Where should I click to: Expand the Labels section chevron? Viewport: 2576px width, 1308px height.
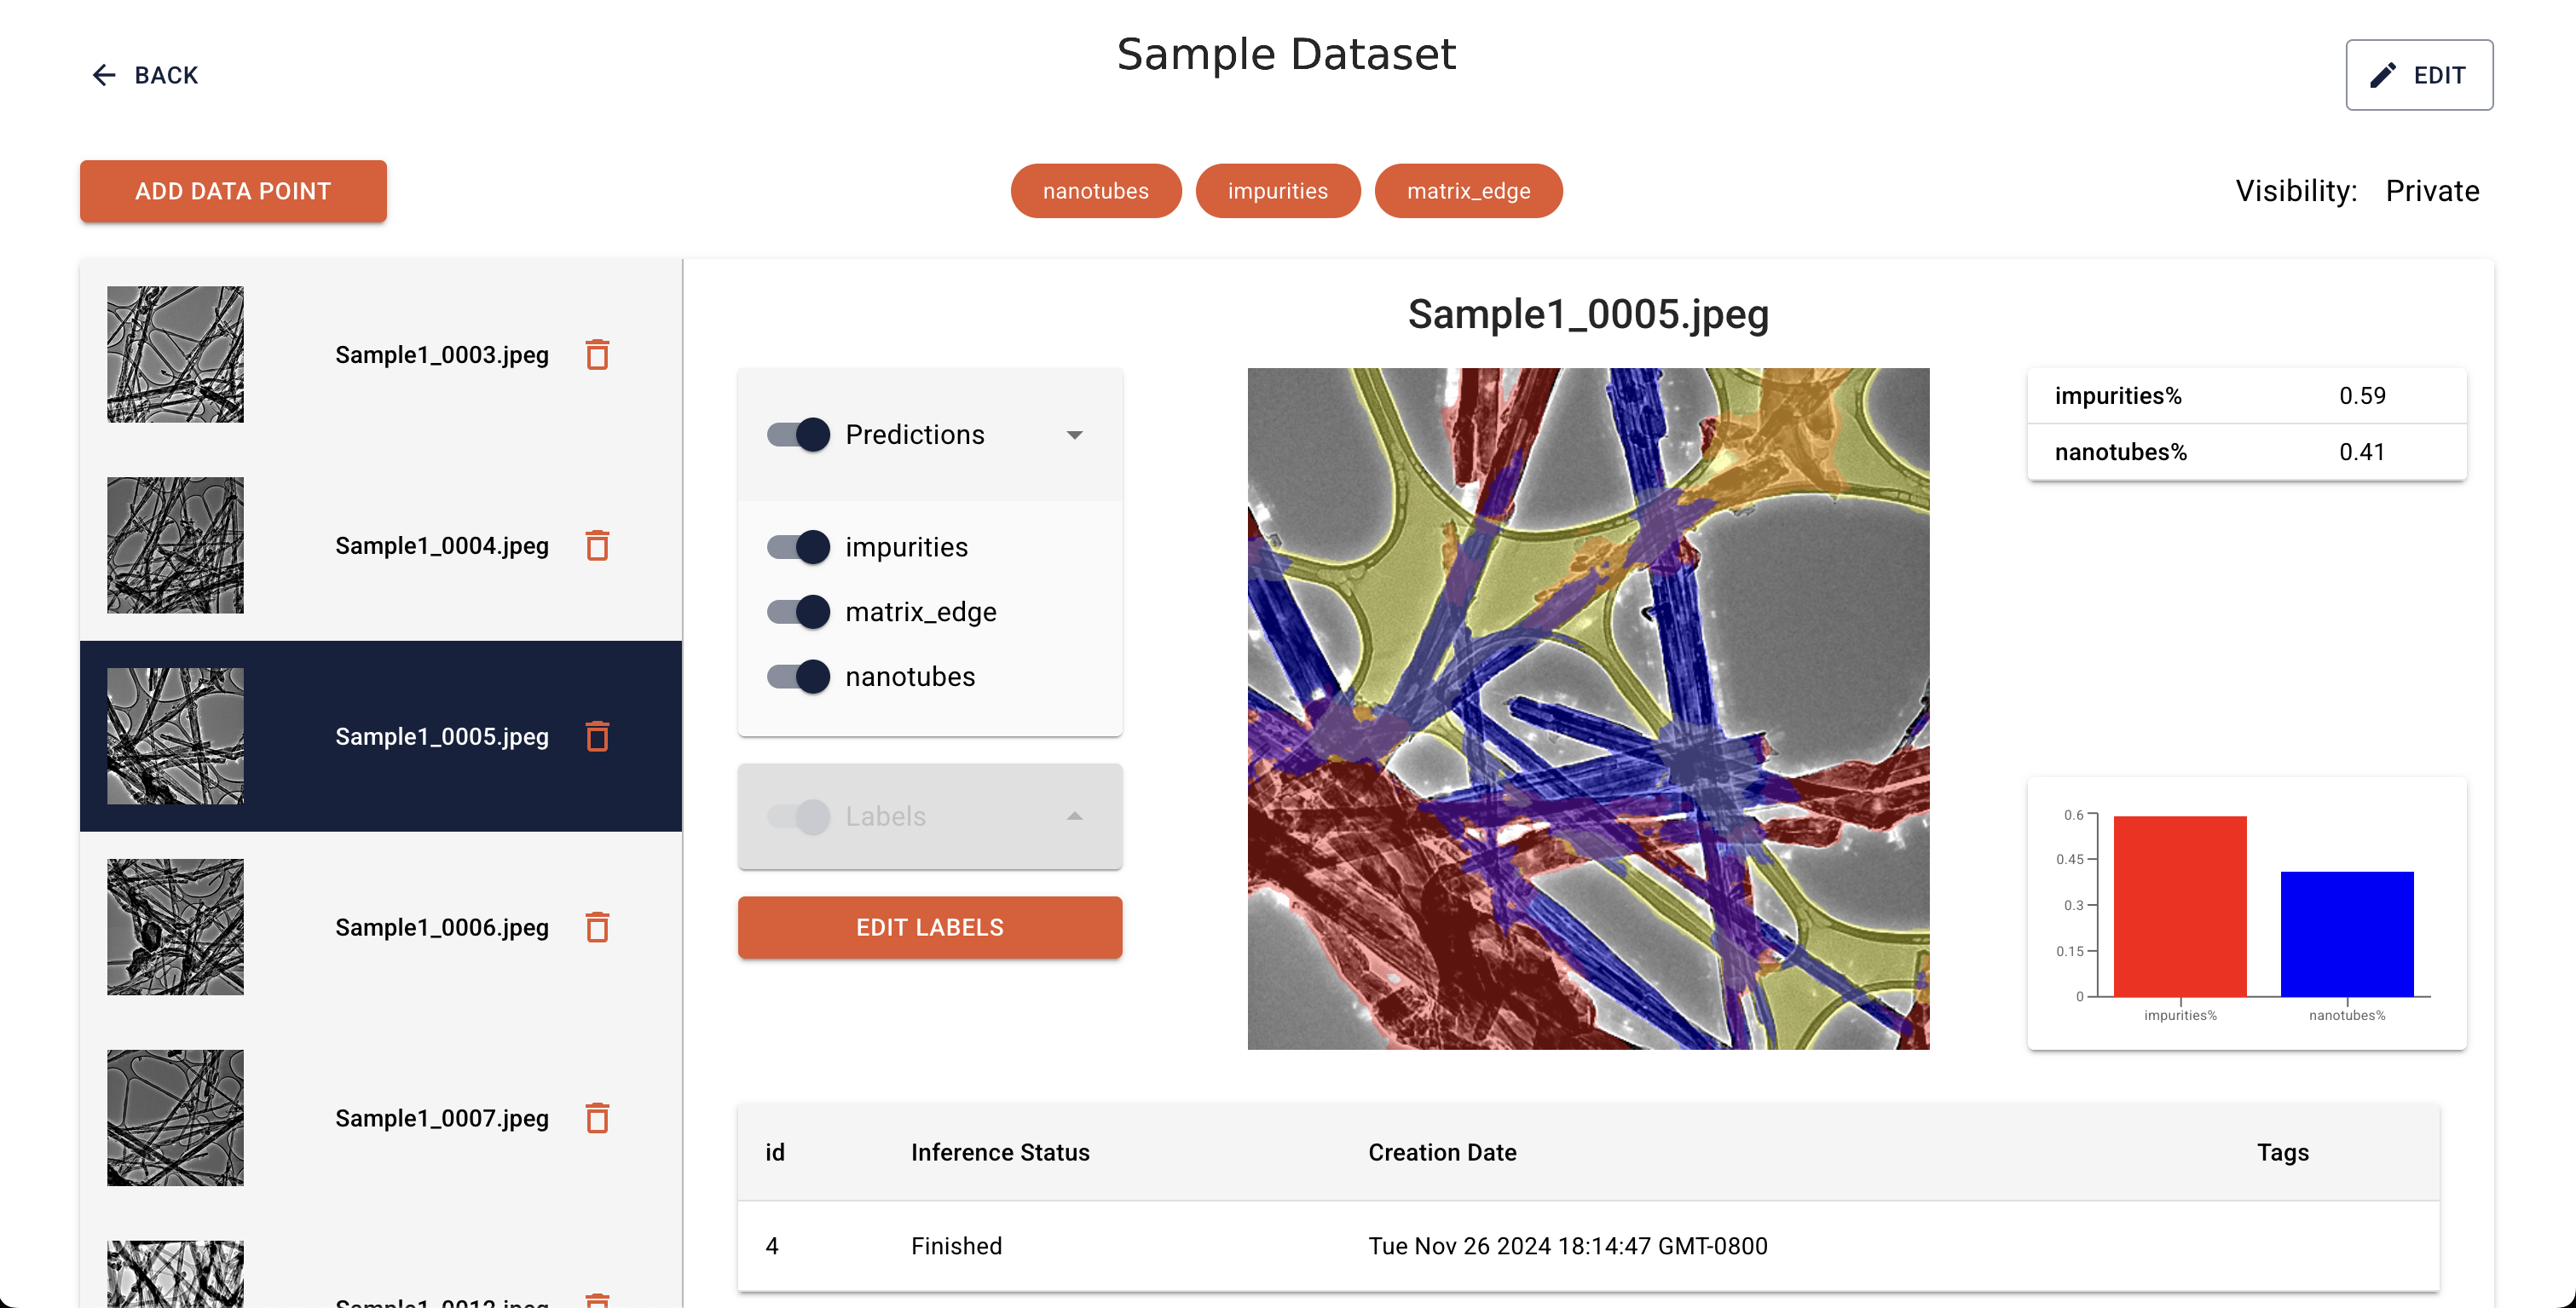point(1075,816)
